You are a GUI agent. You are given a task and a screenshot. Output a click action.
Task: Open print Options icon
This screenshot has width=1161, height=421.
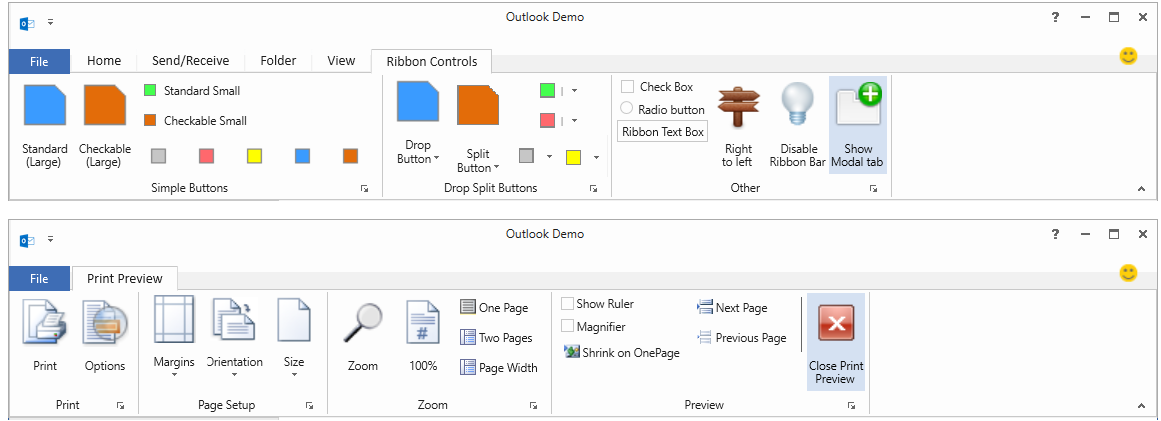click(x=105, y=323)
